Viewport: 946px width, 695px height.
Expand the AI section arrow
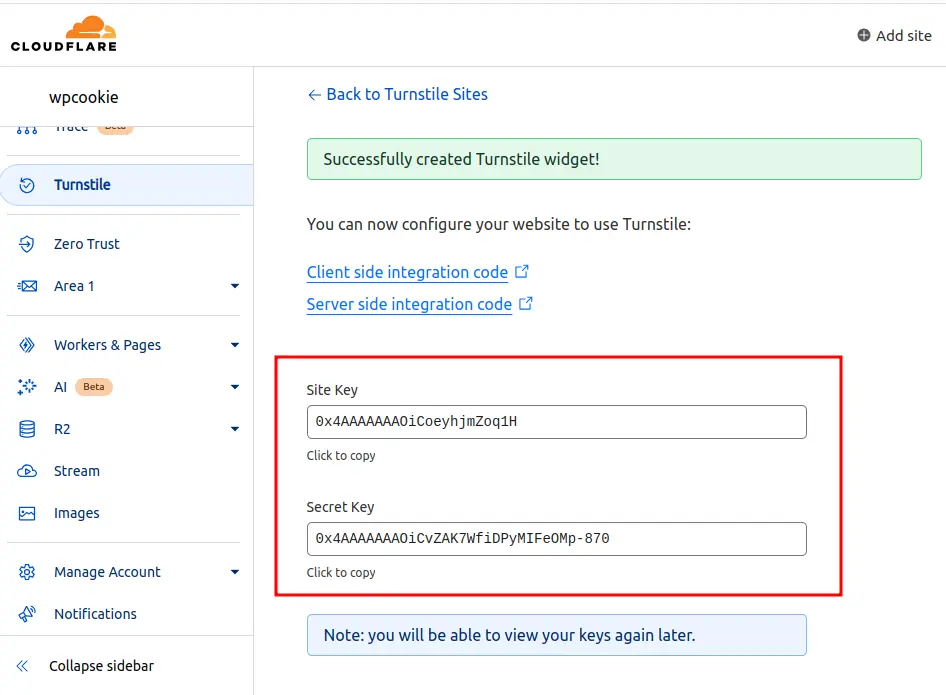(x=235, y=387)
